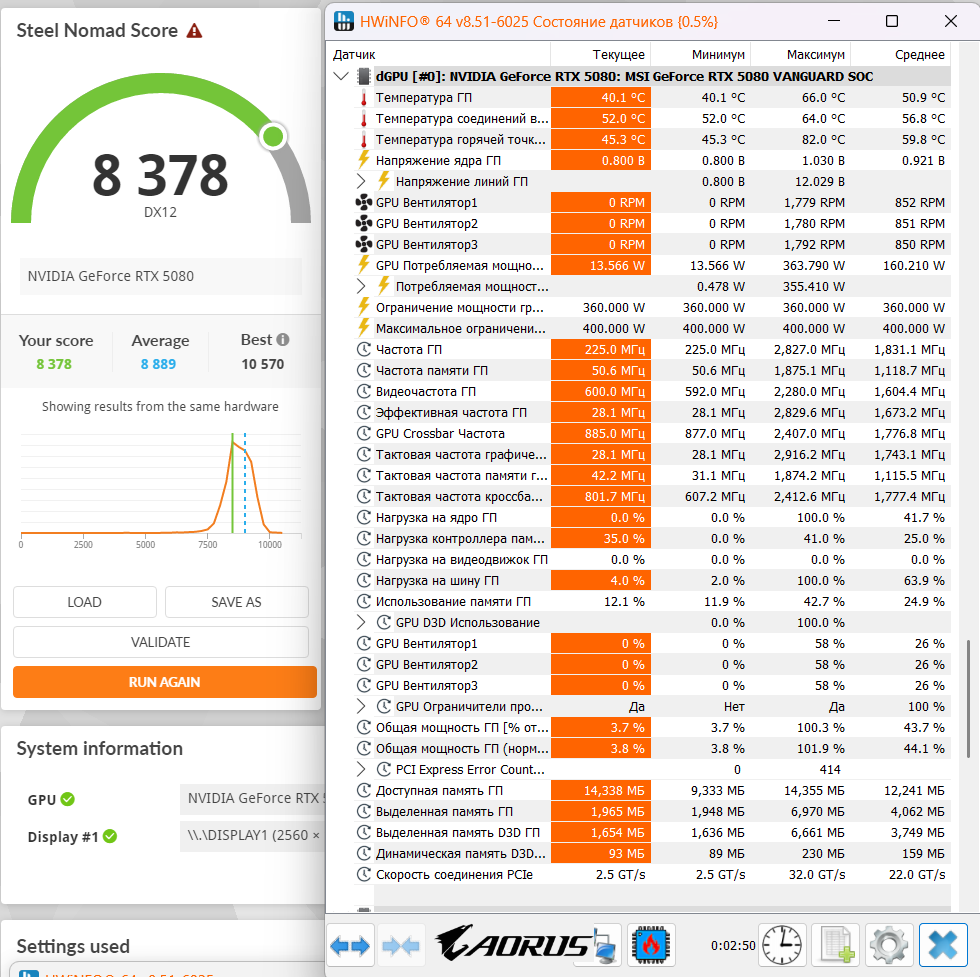This screenshot has width=980, height=977.
Task: Click the RUN AGAIN button
Action: point(164,682)
